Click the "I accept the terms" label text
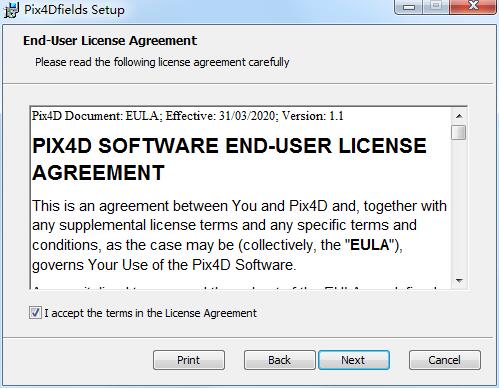Image resolution: width=499 pixels, height=388 pixels. pos(151,313)
